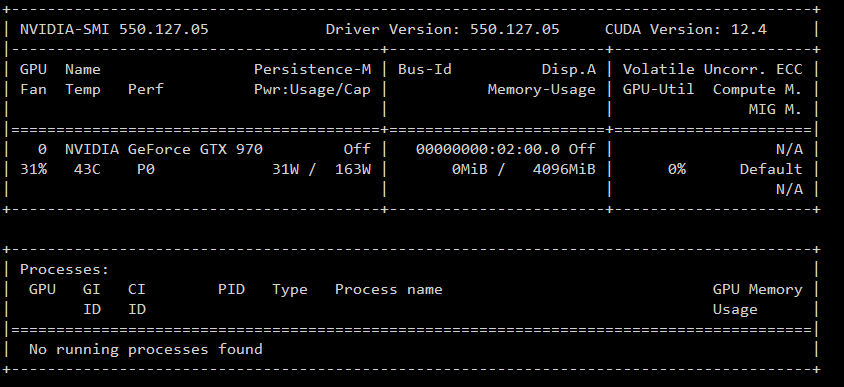This screenshot has height=387, width=844.
Task: Click the Persistence-M column header
Action: 312,69
